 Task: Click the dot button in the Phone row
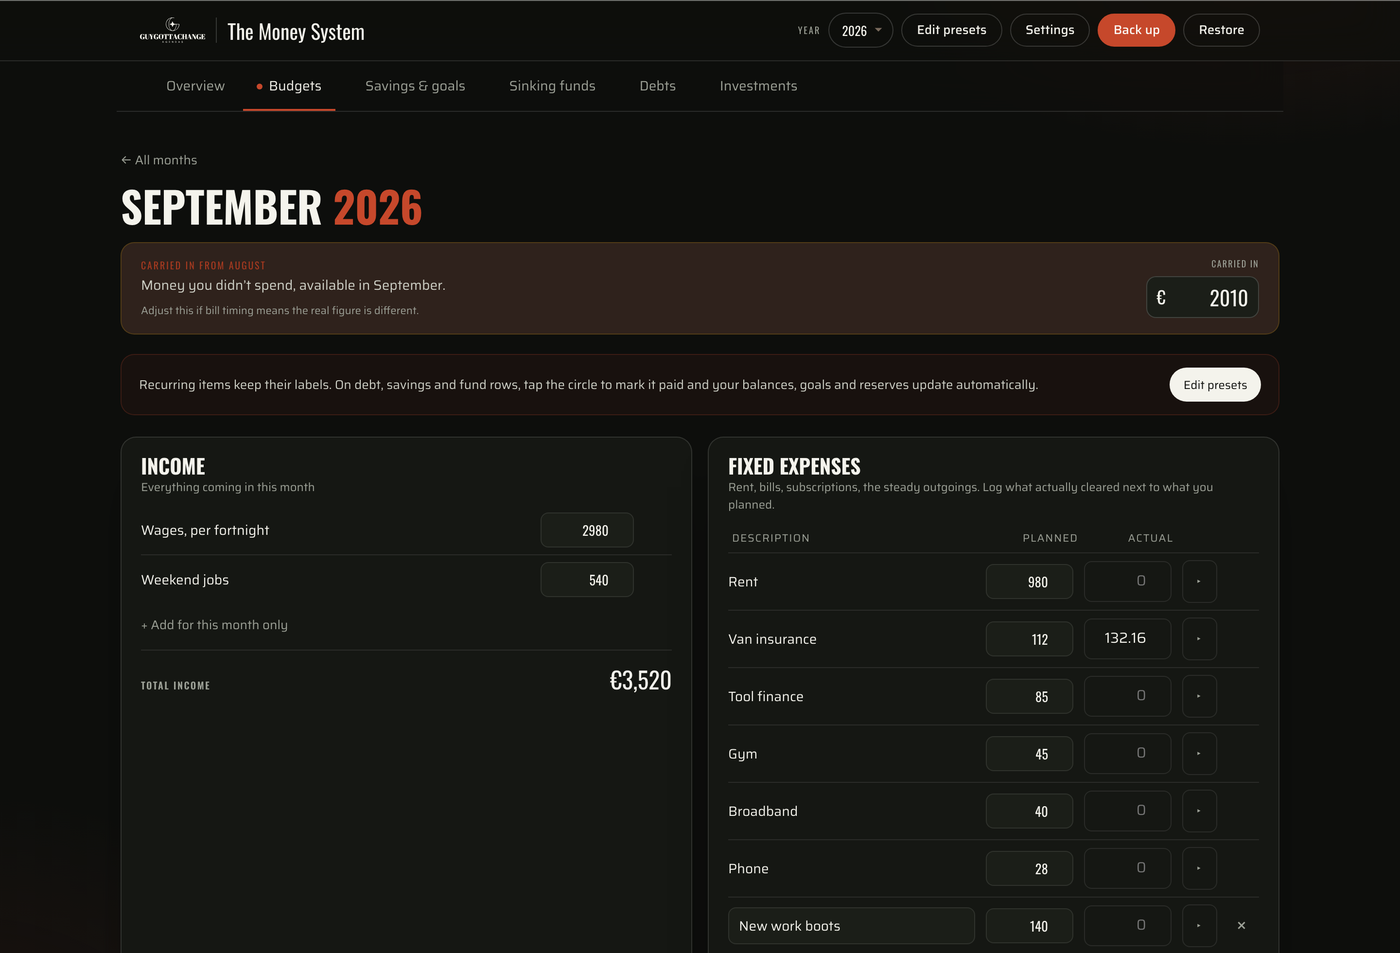[1199, 868]
